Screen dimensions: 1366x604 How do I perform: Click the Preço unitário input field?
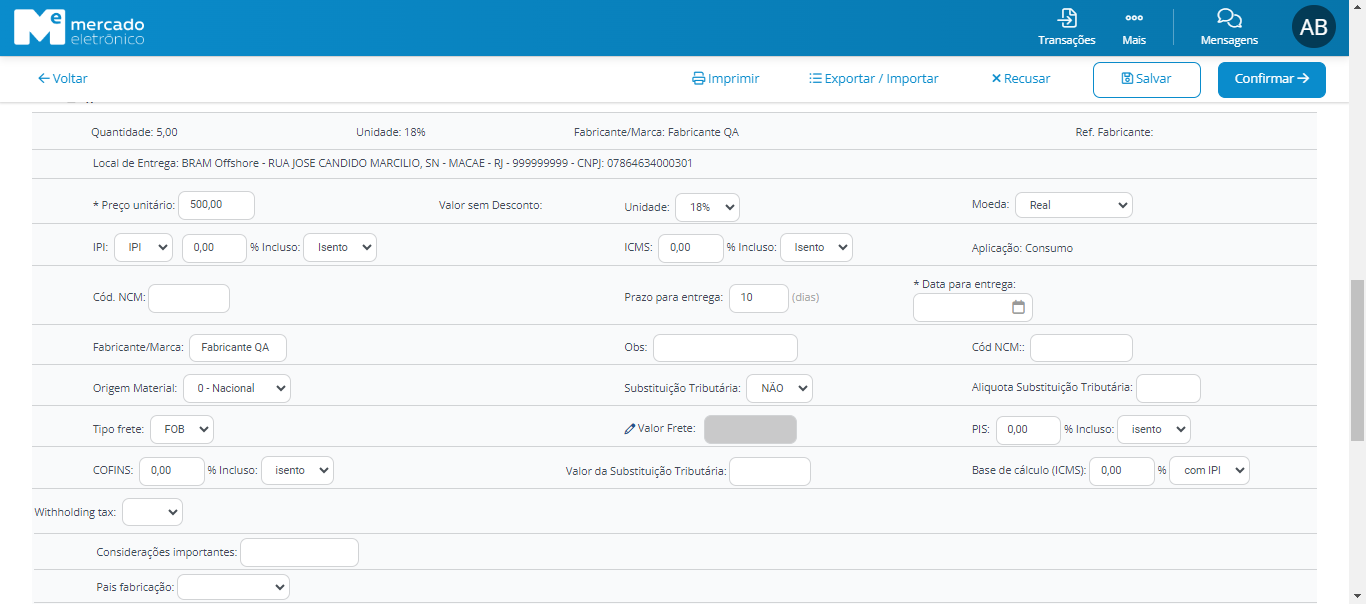[216, 205]
